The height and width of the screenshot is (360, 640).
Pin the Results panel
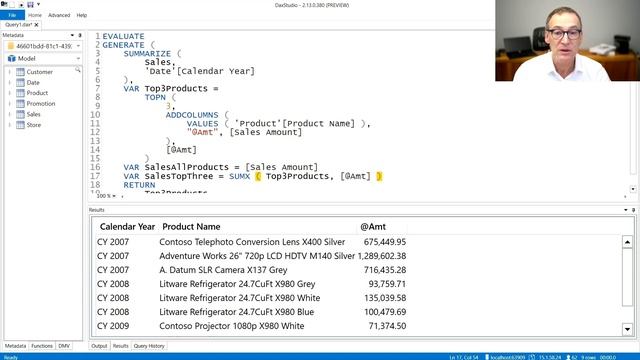coord(633,210)
